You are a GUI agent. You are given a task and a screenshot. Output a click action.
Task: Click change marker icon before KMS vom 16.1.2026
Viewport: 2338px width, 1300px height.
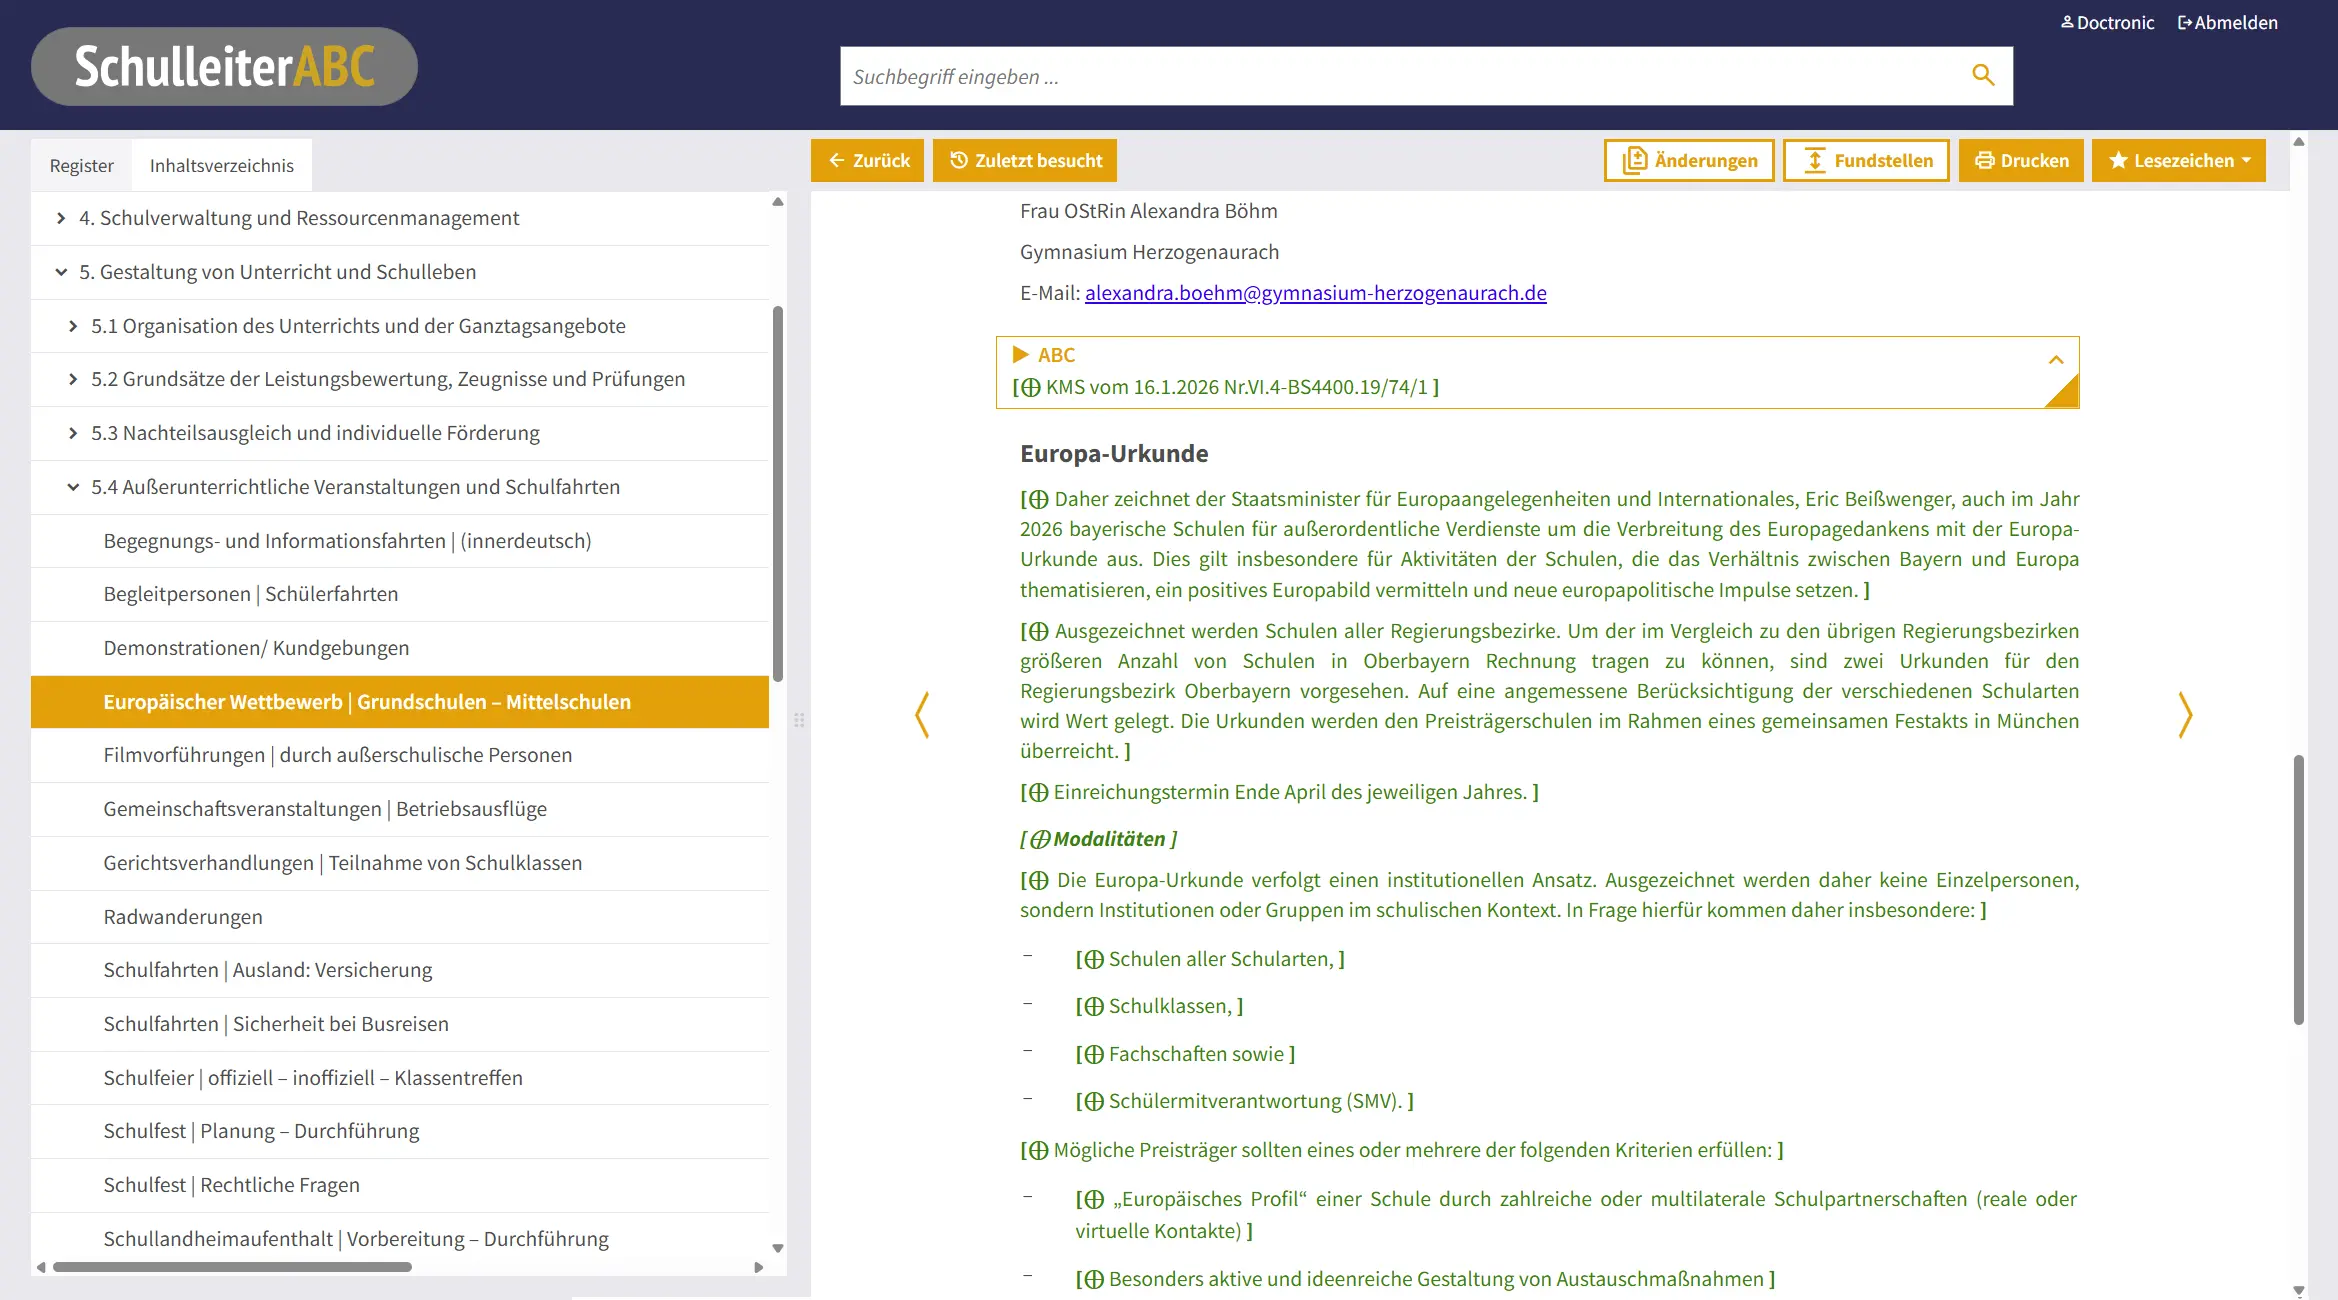coord(1031,388)
